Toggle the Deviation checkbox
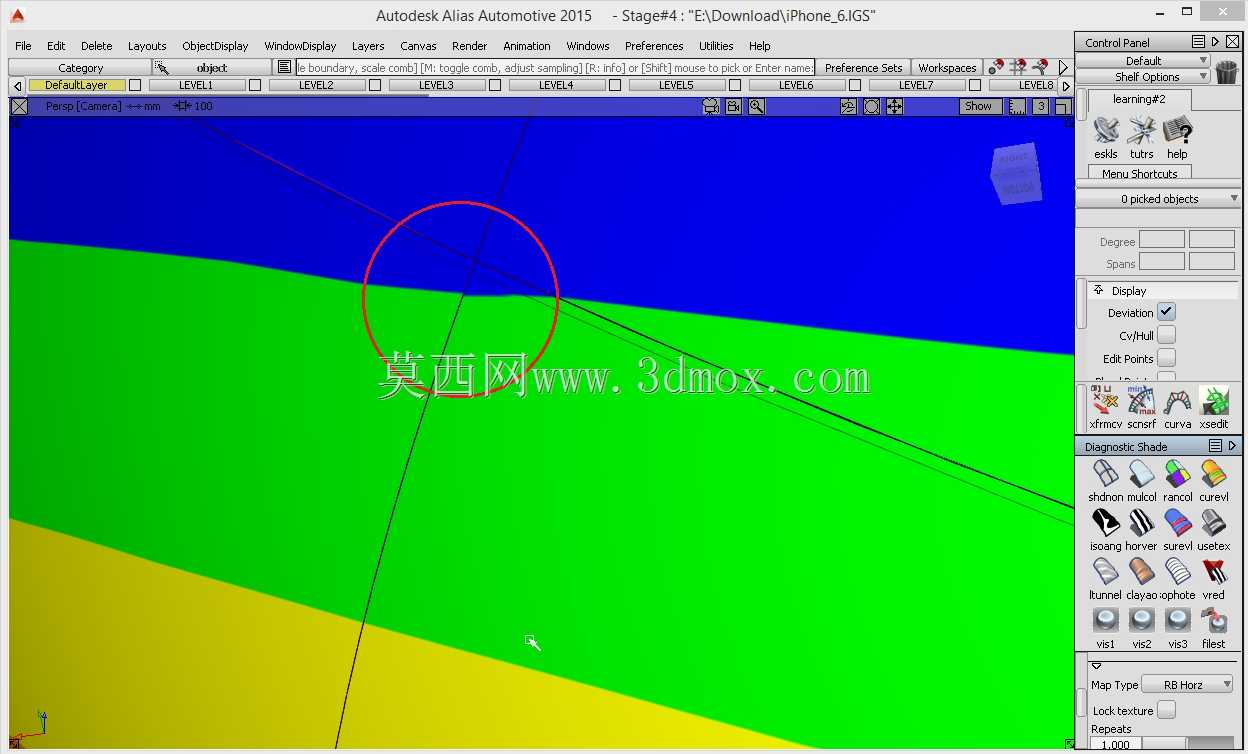The width and height of the screenshot is (1248, 754). tap(1167, 313)
